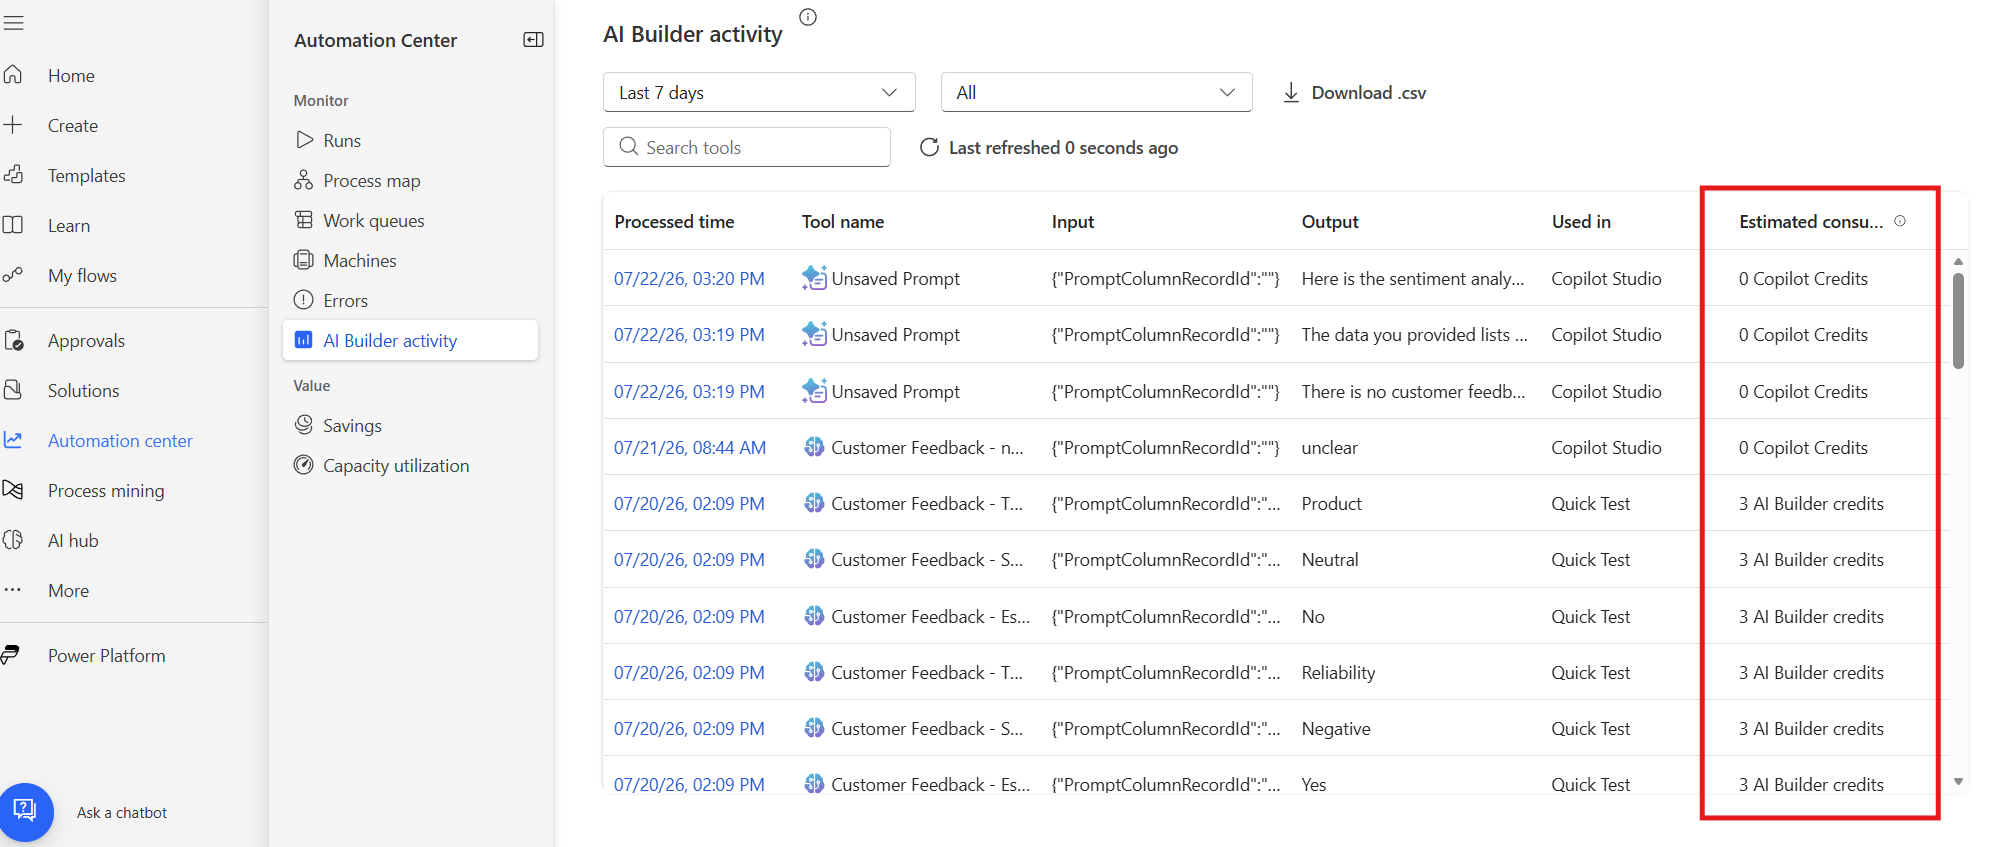The height and width of the screenshot is (847, 1991).
Task: Click the Machines icon
Action: [x=304, y=260]
